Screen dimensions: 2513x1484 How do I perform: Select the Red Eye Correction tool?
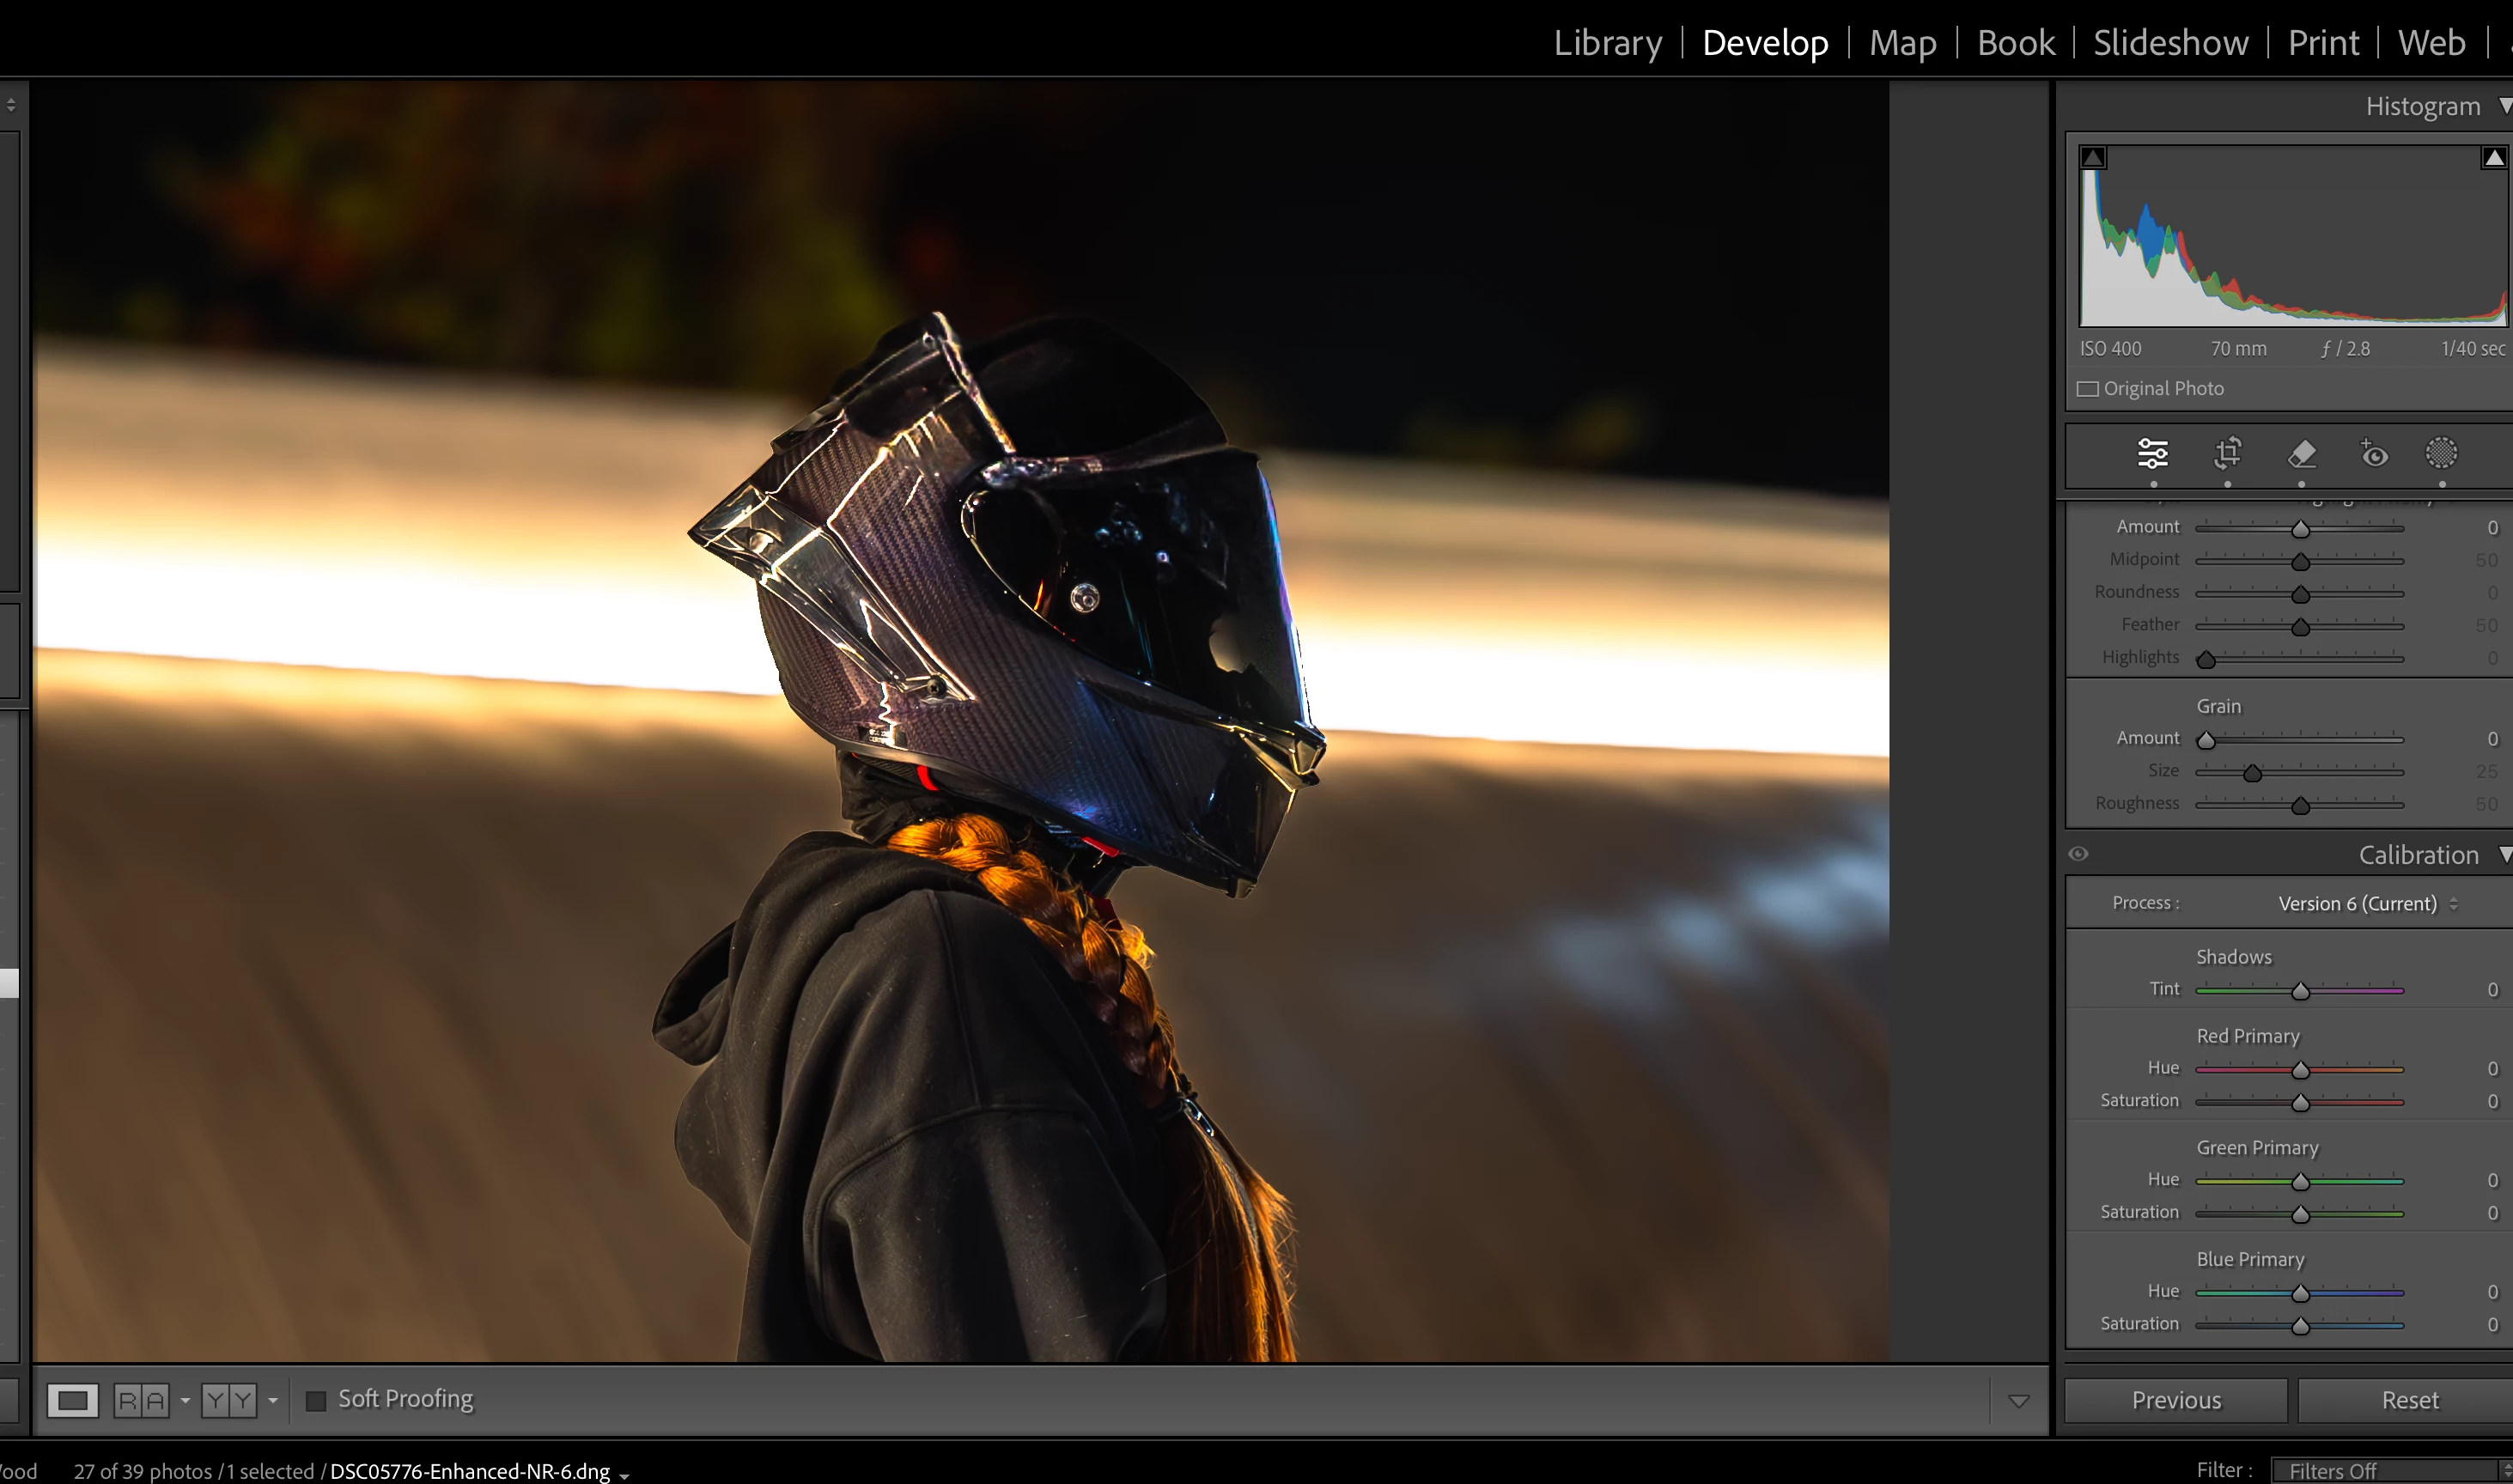pyautogui.click(x=2373, y=454)
